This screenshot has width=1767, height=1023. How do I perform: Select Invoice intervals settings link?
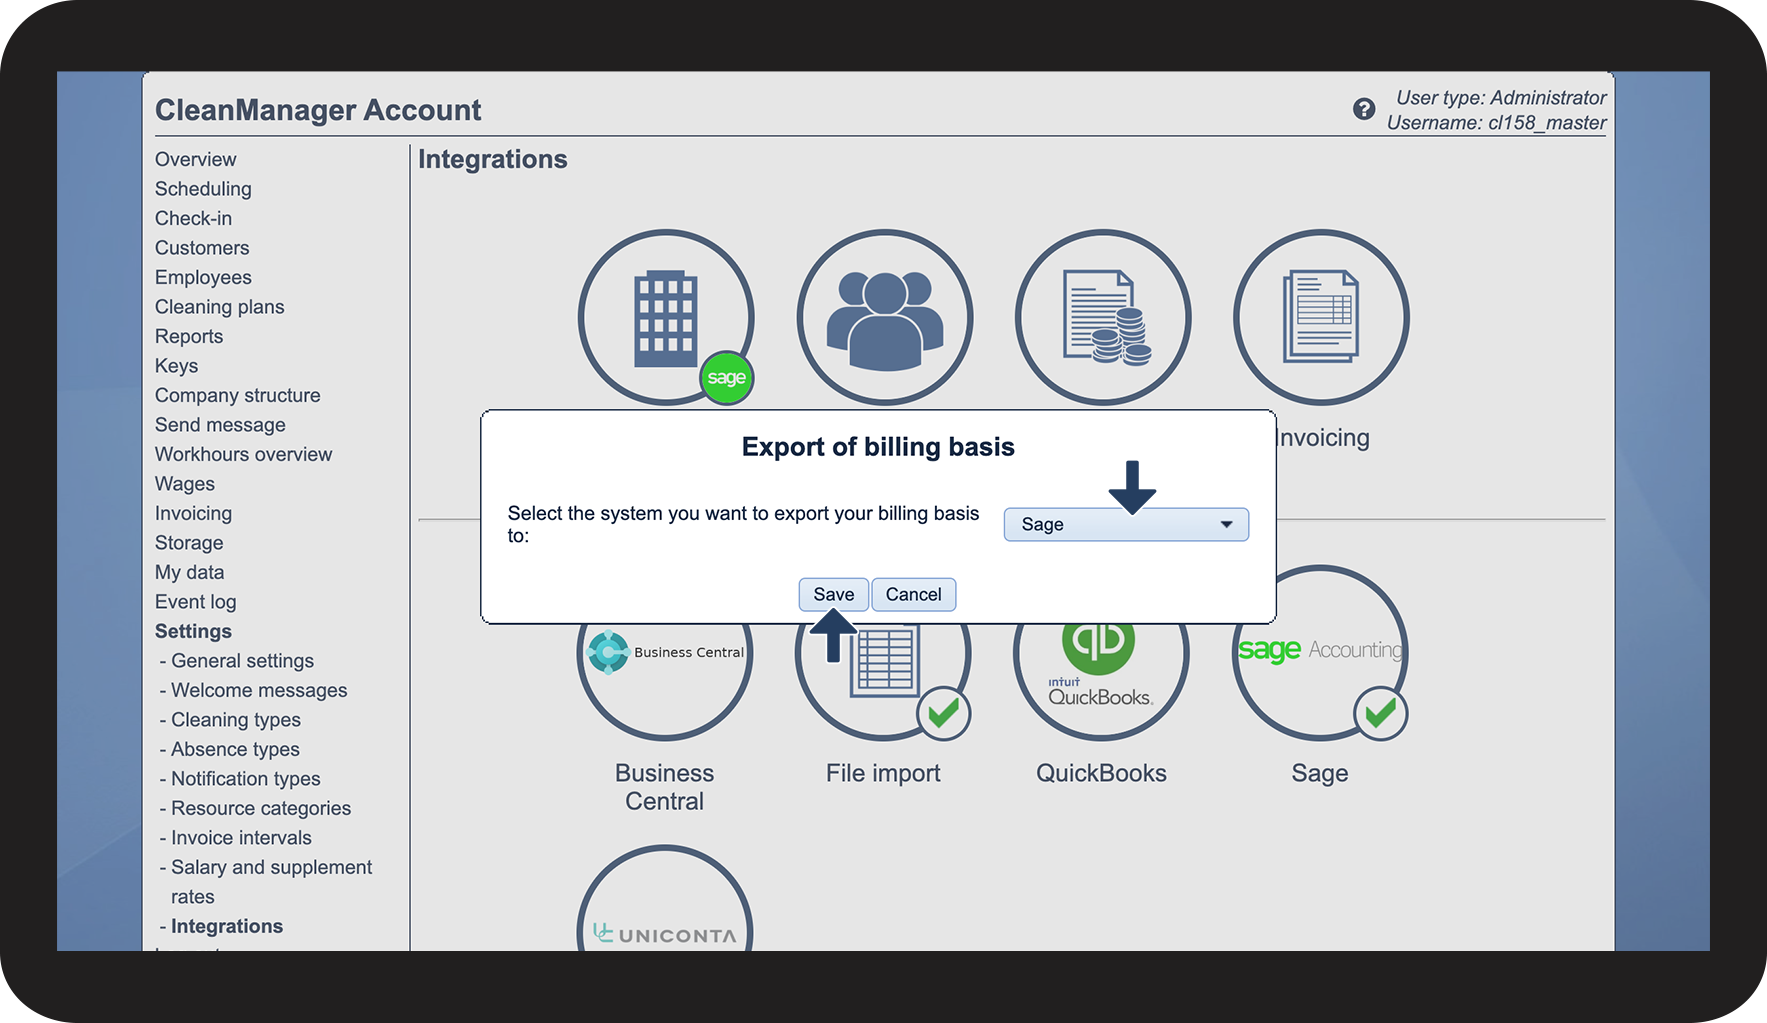pyautogui.click(x=241, y=838)
